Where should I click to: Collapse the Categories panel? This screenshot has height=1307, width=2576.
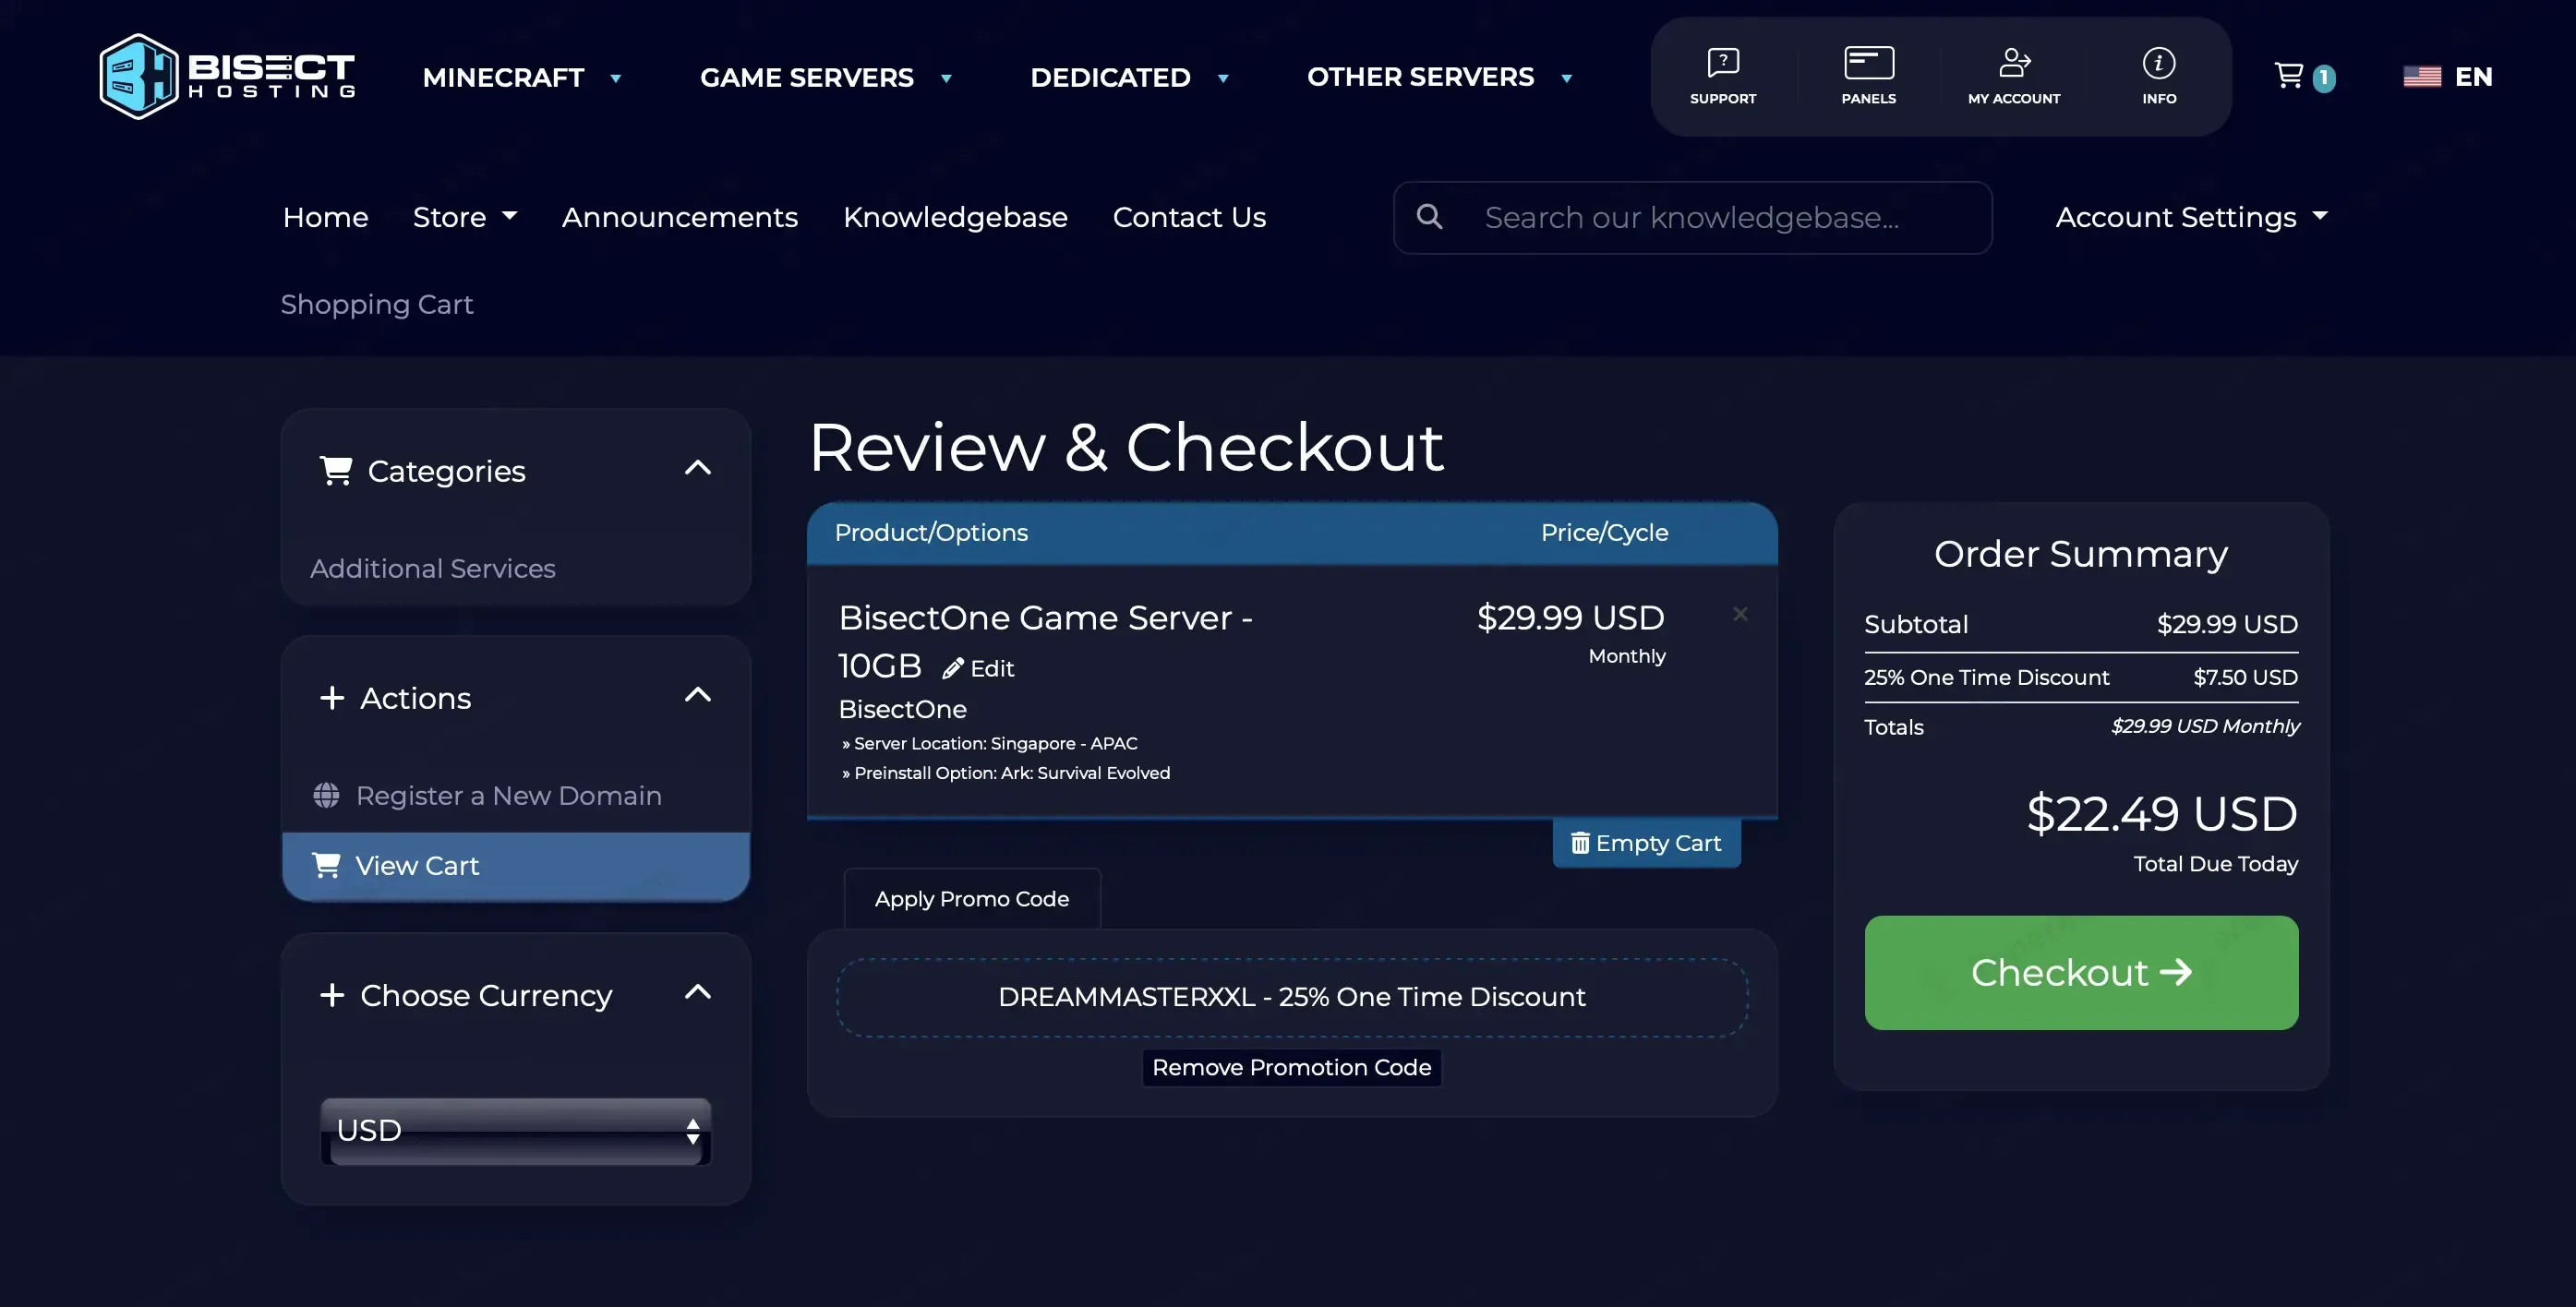click(697, 468)
